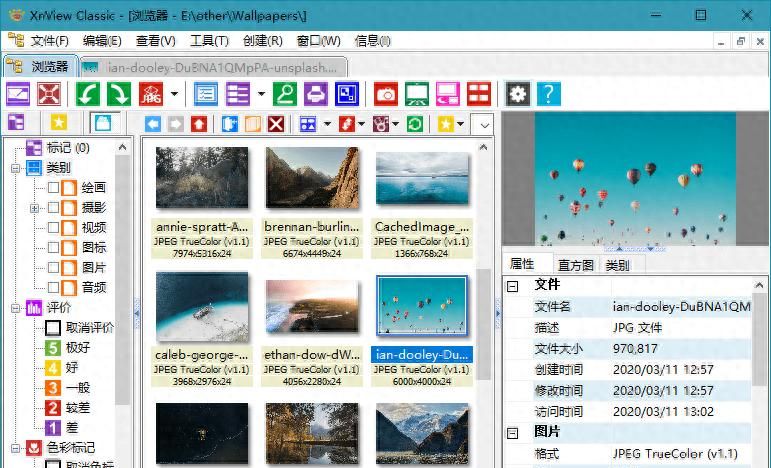Select the 2 较差 rating
The width and height of the screenshot is (771, 468).
(68, 408)
